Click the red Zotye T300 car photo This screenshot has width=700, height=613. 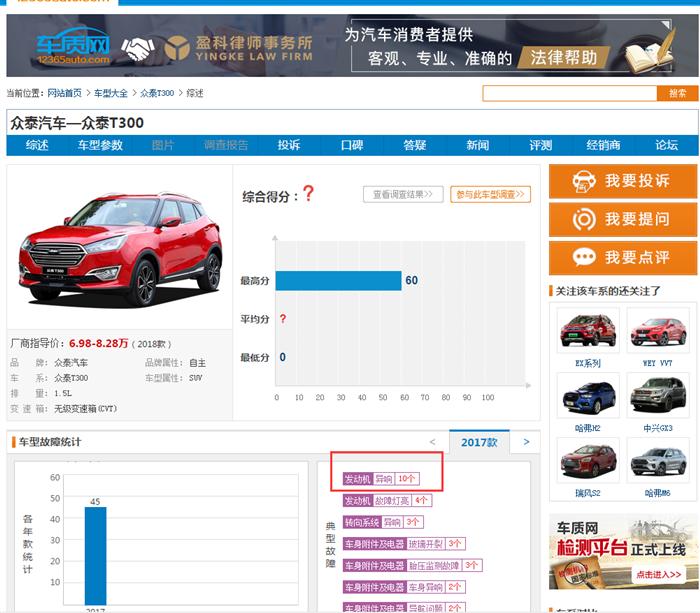coord(120,248)
